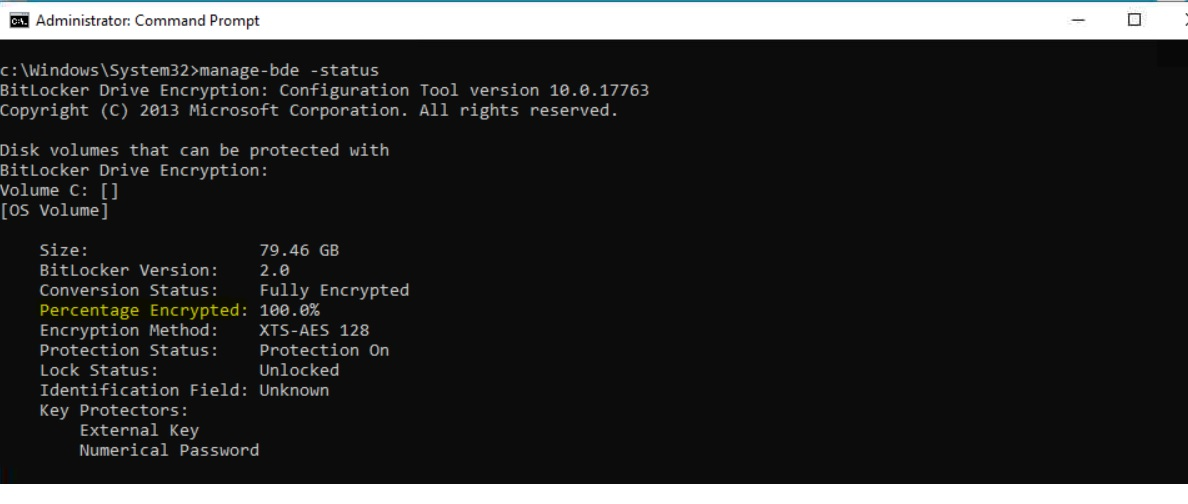Click the '100.0%' percentage value
Image resolution: width=1188 pixels, height=504 pixels.
pos(289,310)
